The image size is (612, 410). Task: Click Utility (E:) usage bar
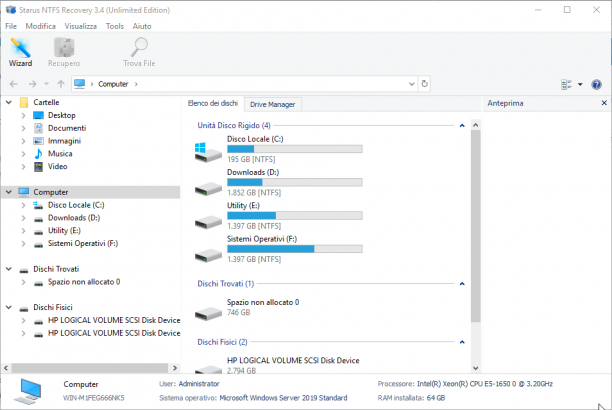(295, 216)
